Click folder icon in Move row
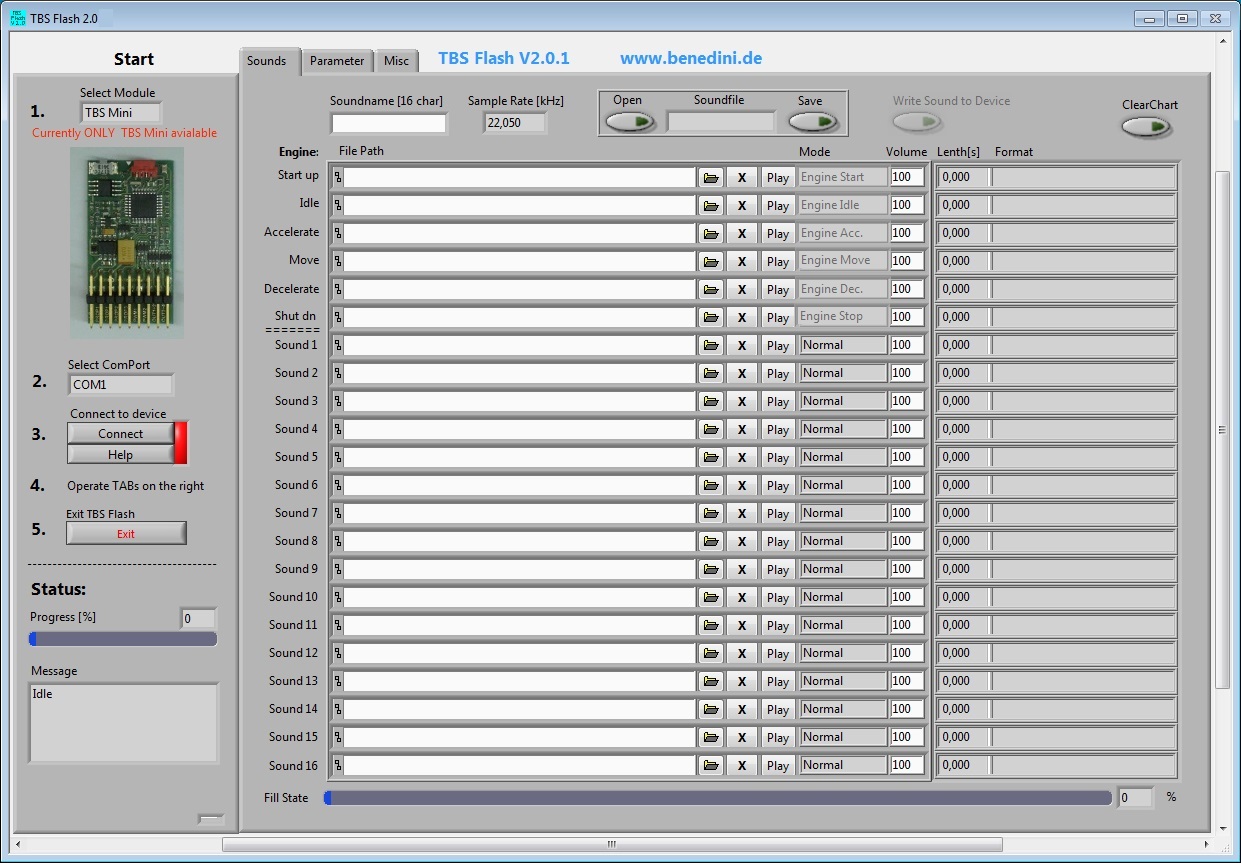Image resolution: width=1241 pixels, height=863 pixels. 711,261
